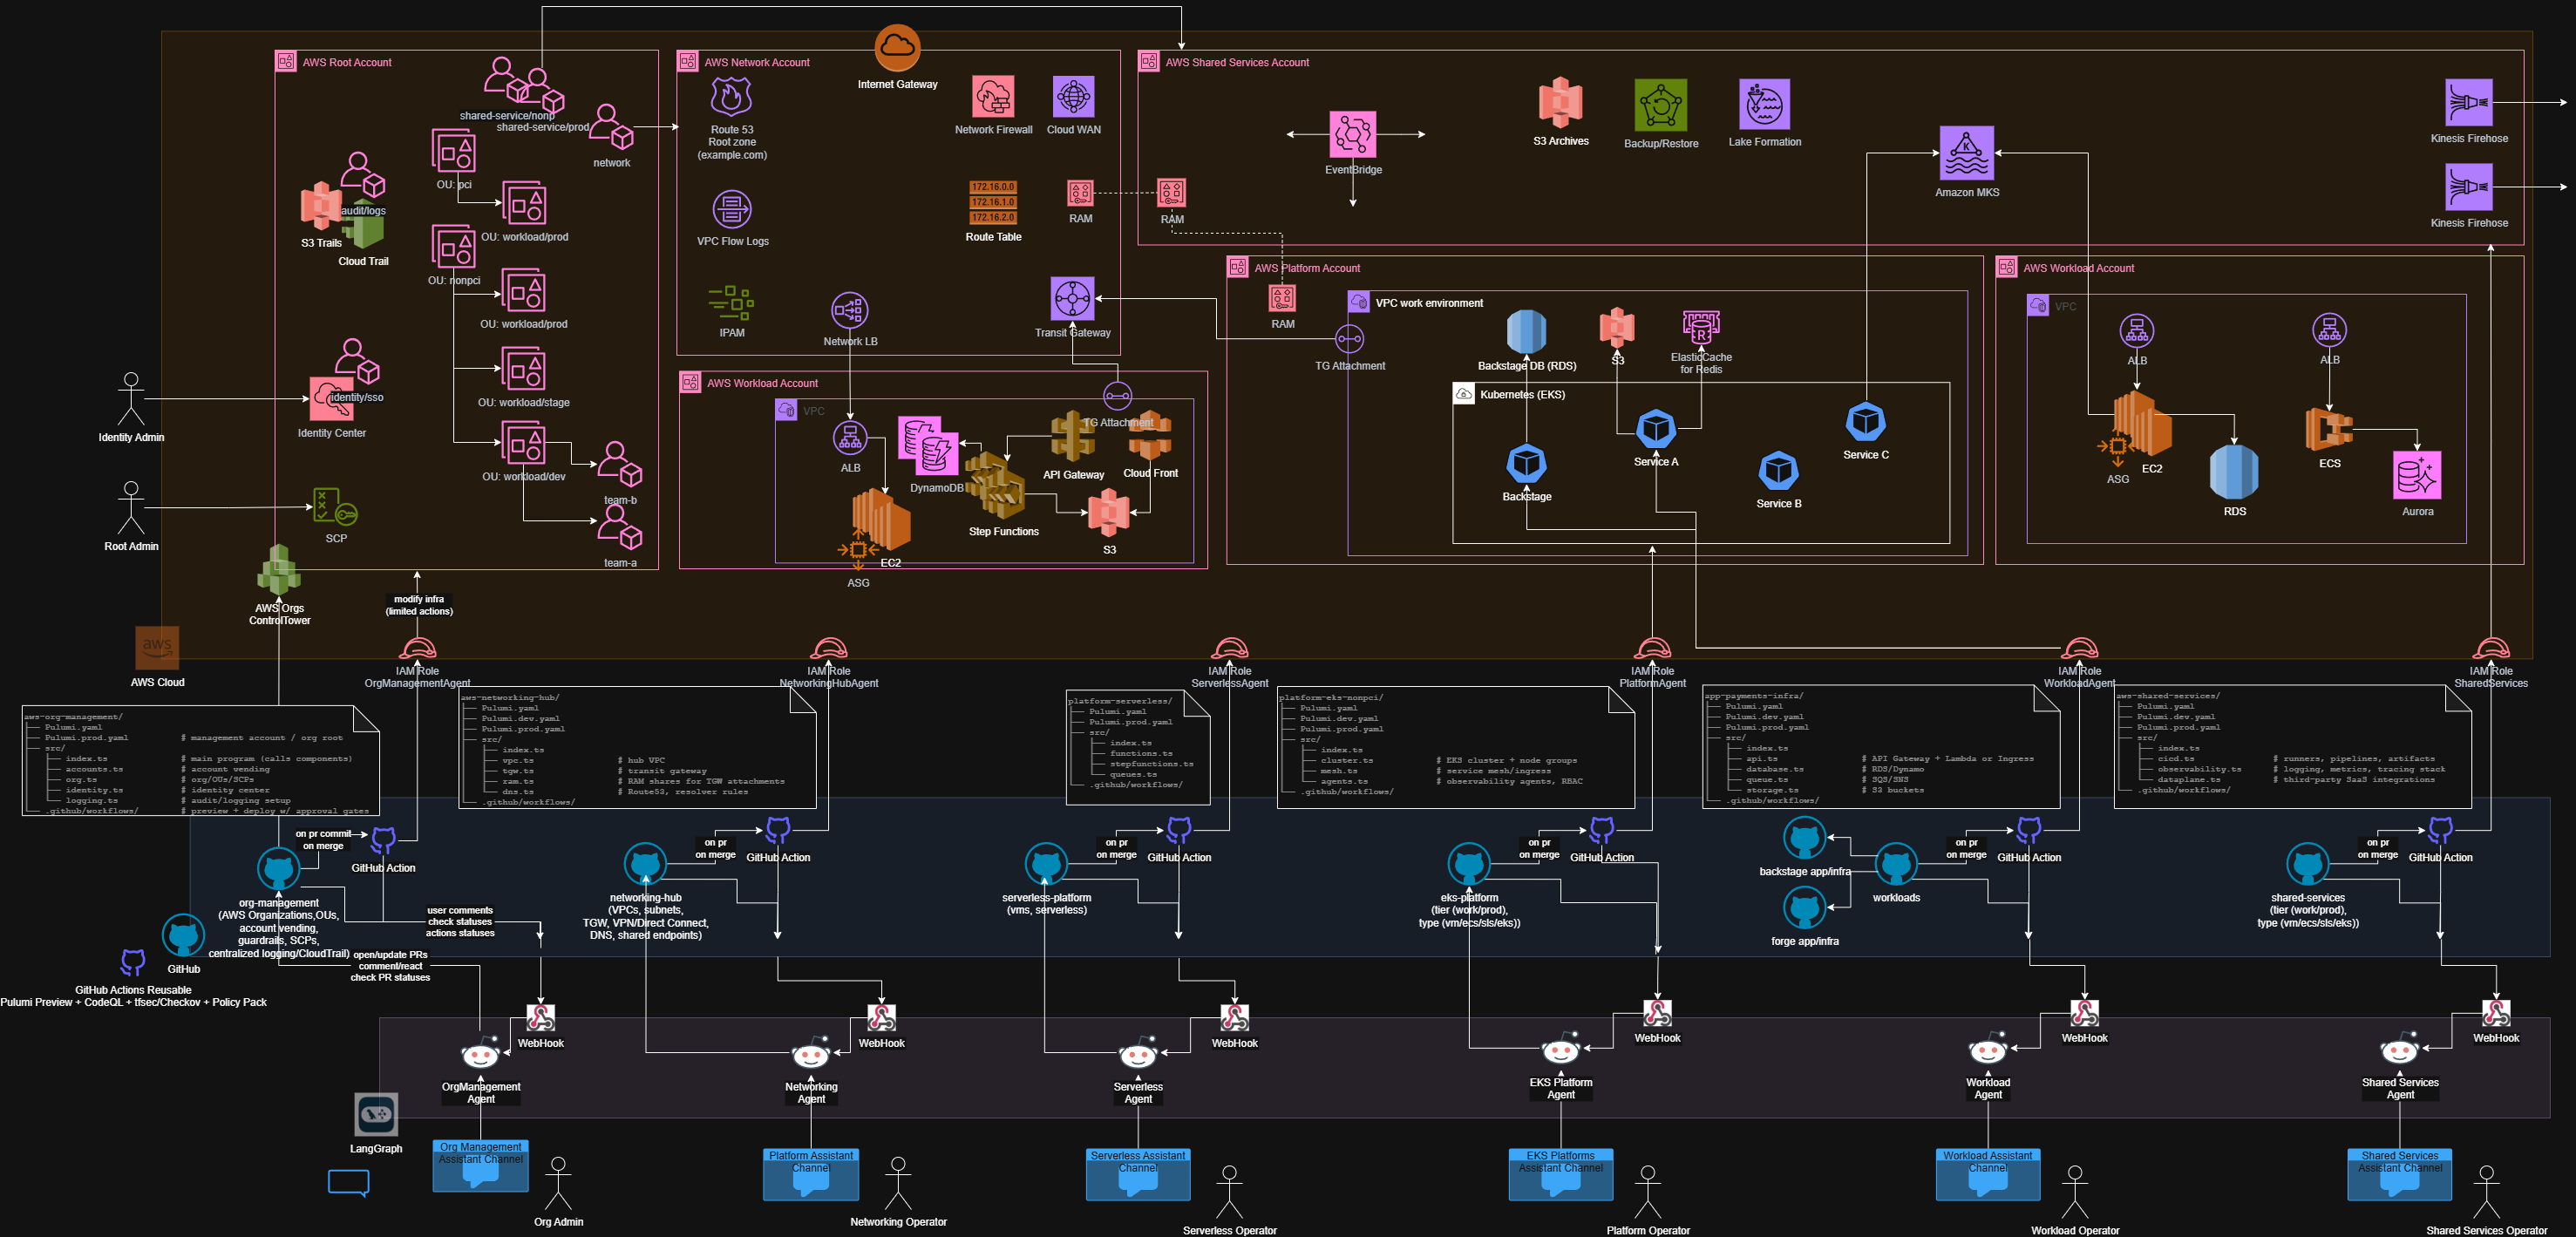Click the Identity Admin actor figure

(131, 398)
